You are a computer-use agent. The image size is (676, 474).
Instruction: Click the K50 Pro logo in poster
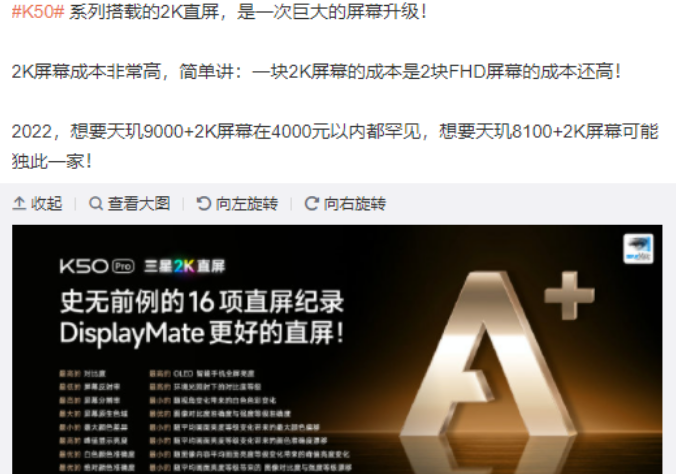pyautogui.click(x=97, y=266)
